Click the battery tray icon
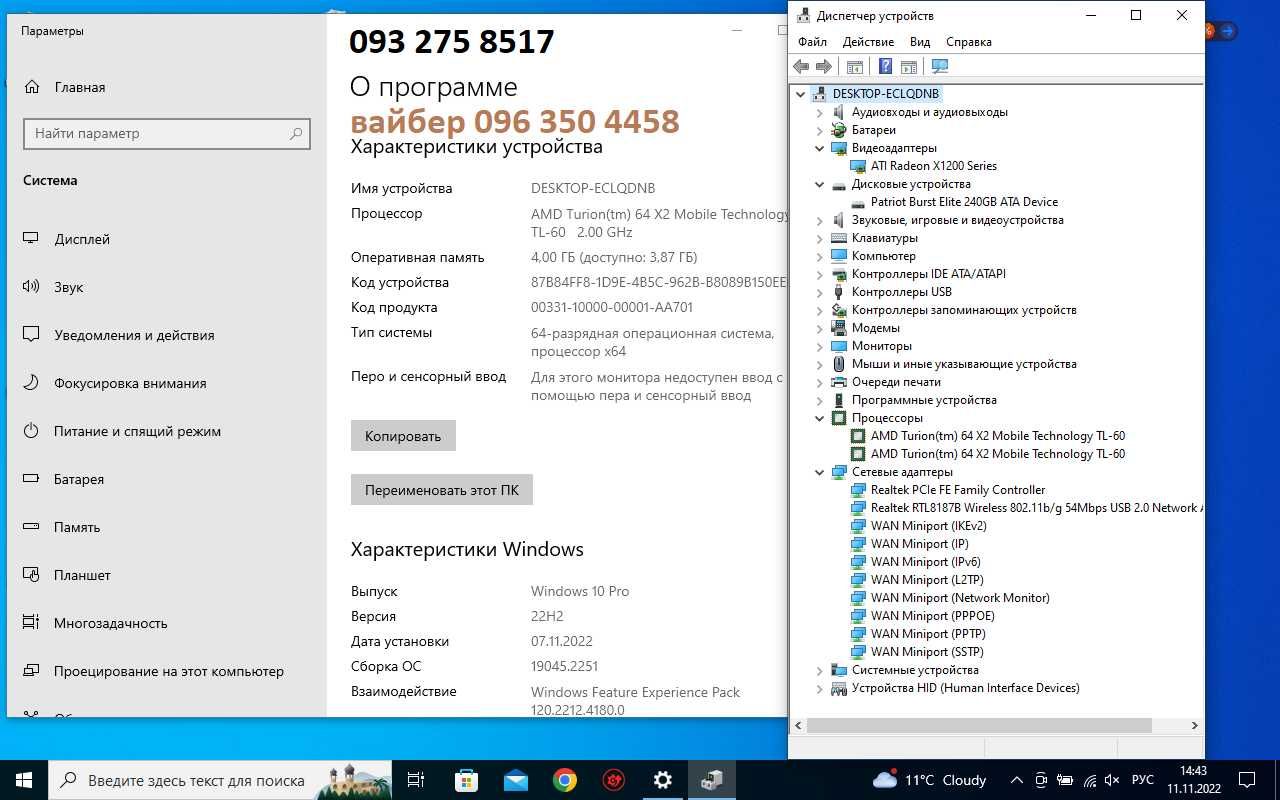This screenshot has height=800, width=1280. [x=1065, y=780]
